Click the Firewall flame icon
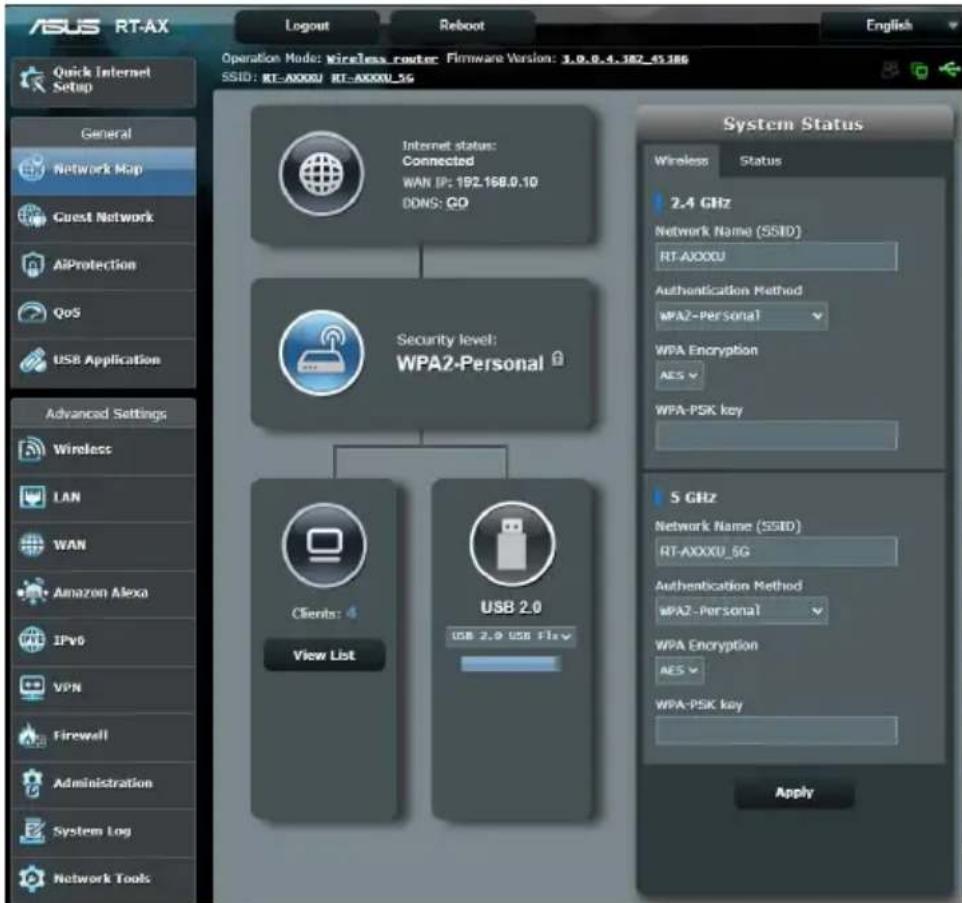 pos(32,735)
